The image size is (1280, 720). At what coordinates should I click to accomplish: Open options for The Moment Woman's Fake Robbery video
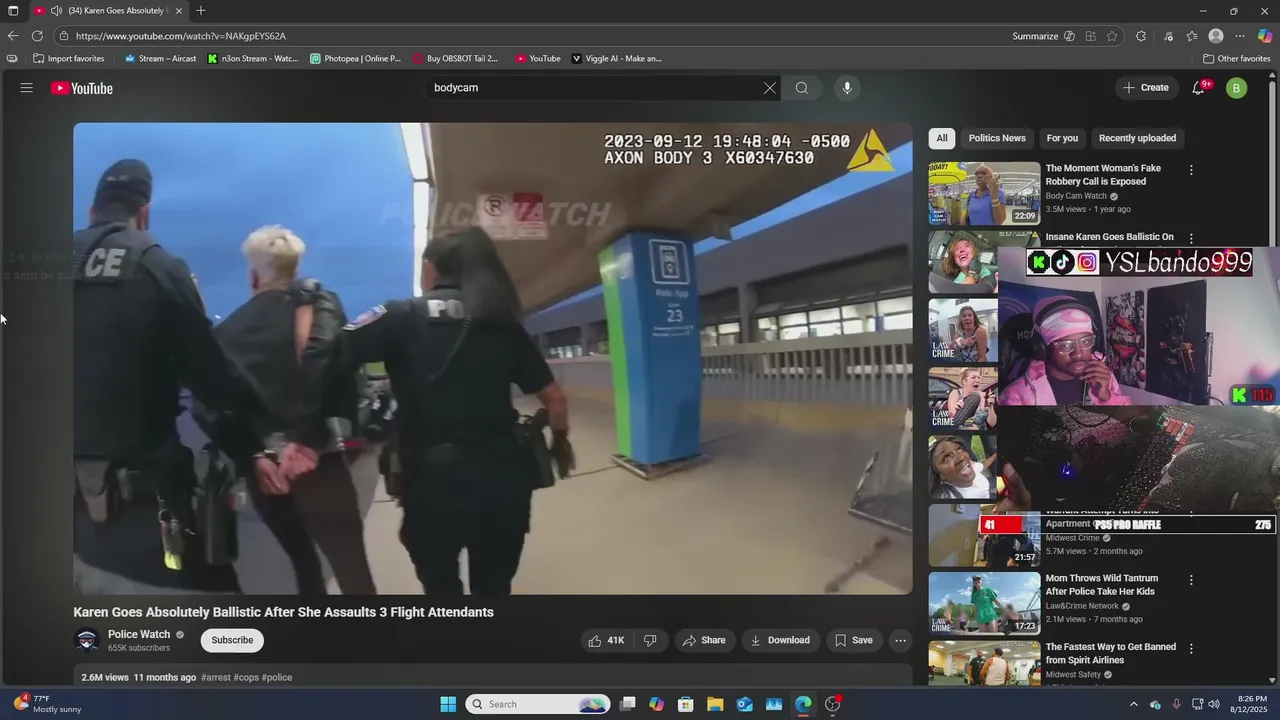[1191, 170]
